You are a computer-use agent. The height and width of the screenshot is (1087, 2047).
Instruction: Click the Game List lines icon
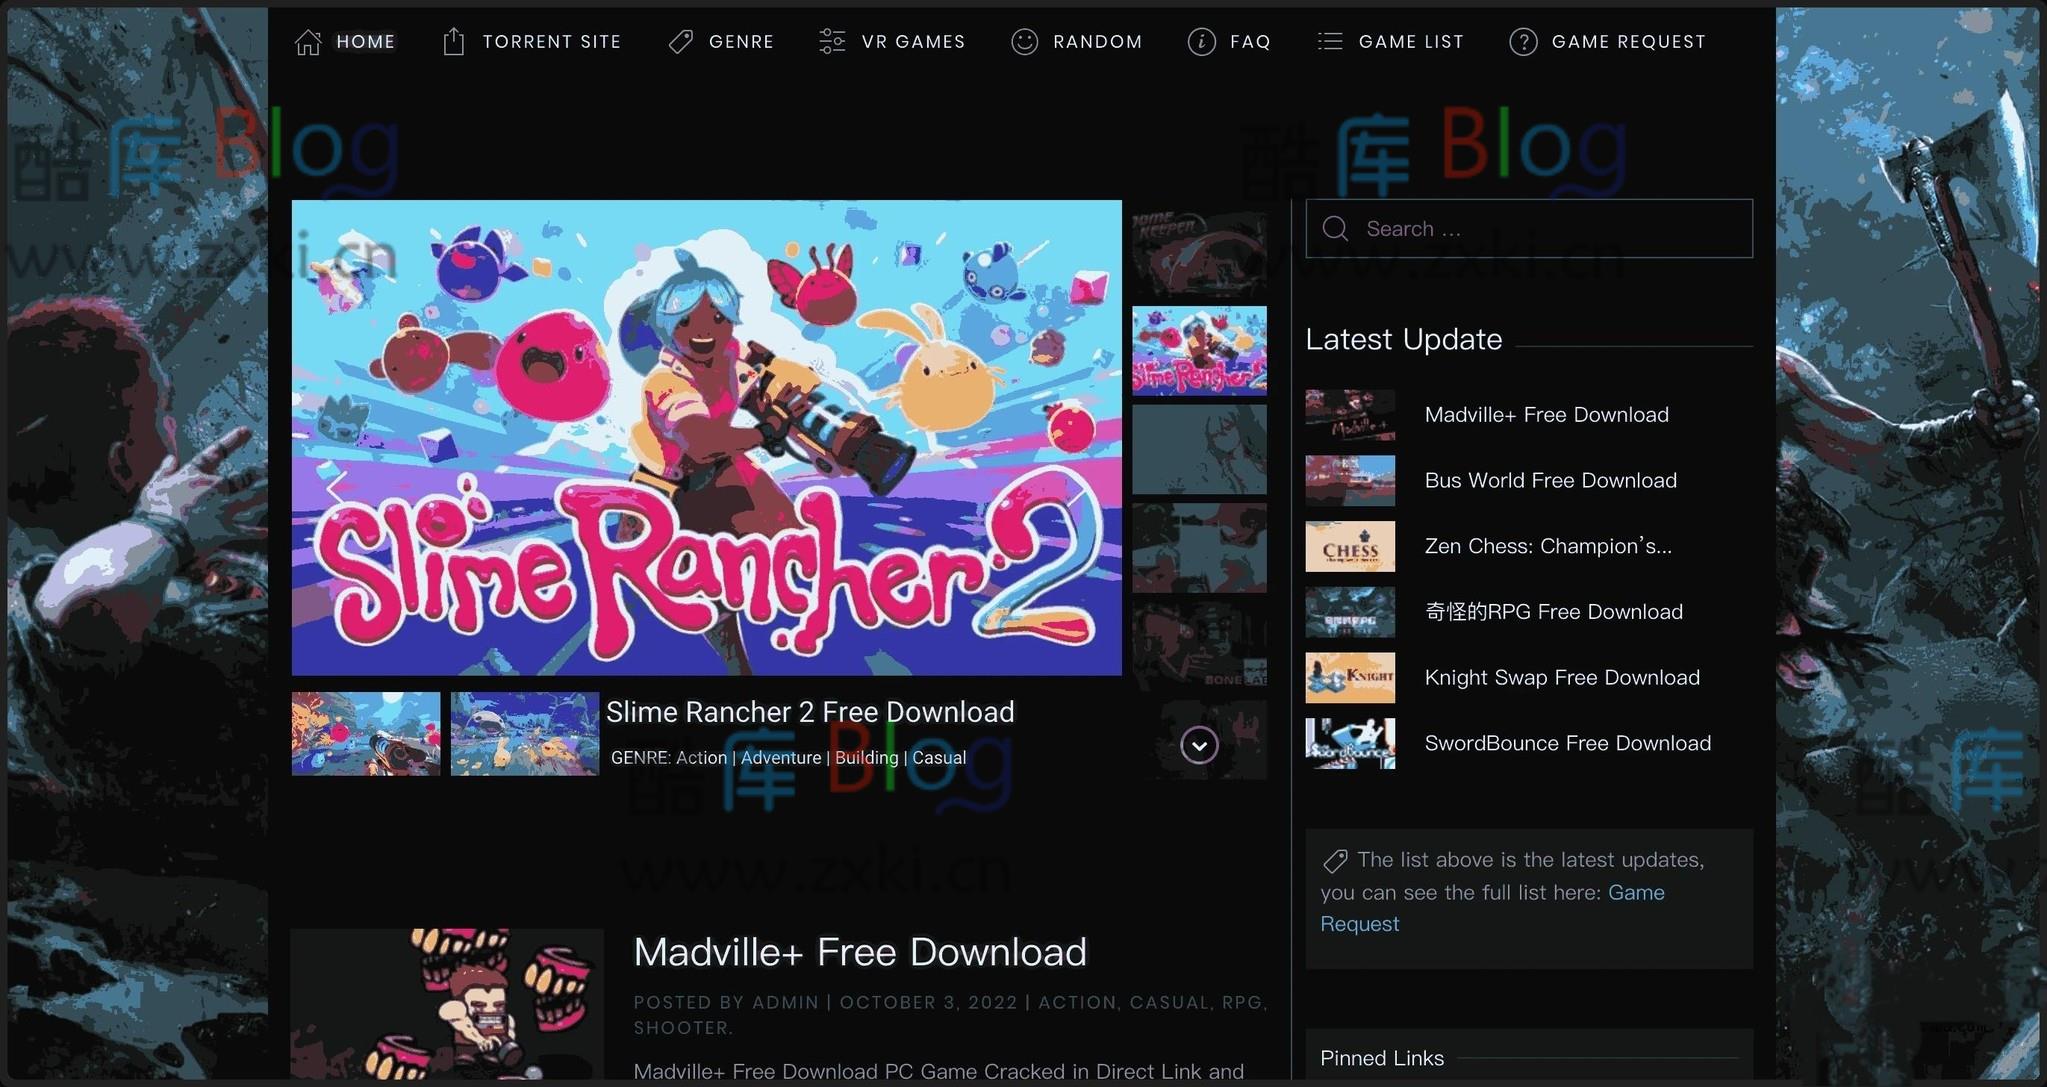[1330, 42]
